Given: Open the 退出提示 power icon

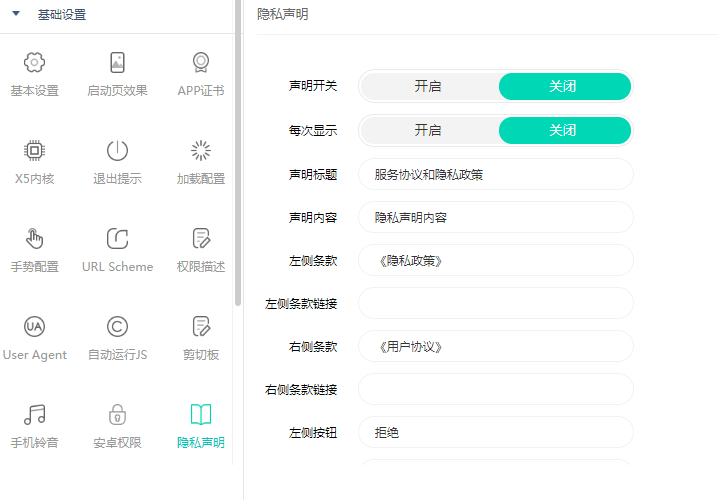Looking at the screenshot, I should point(117,150).
